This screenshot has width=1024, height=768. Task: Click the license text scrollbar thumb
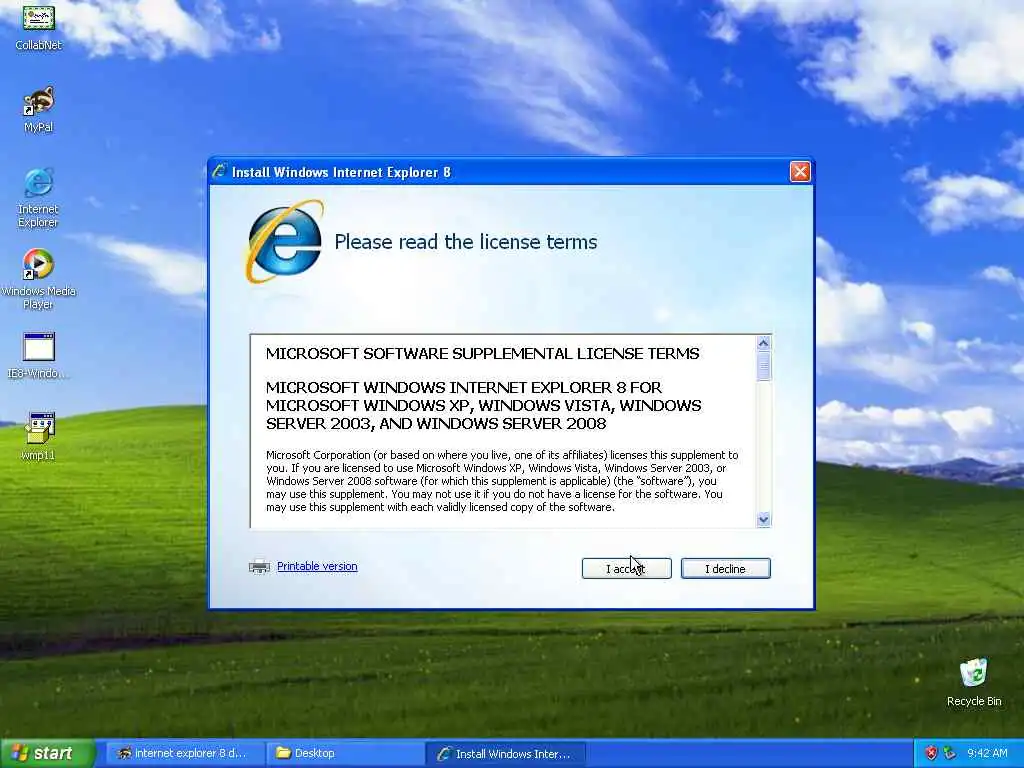763,366
